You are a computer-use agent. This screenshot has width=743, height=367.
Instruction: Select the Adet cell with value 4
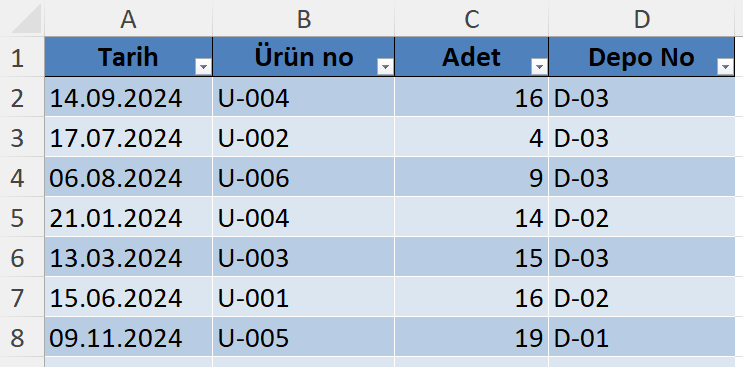[x=471, y=137]
